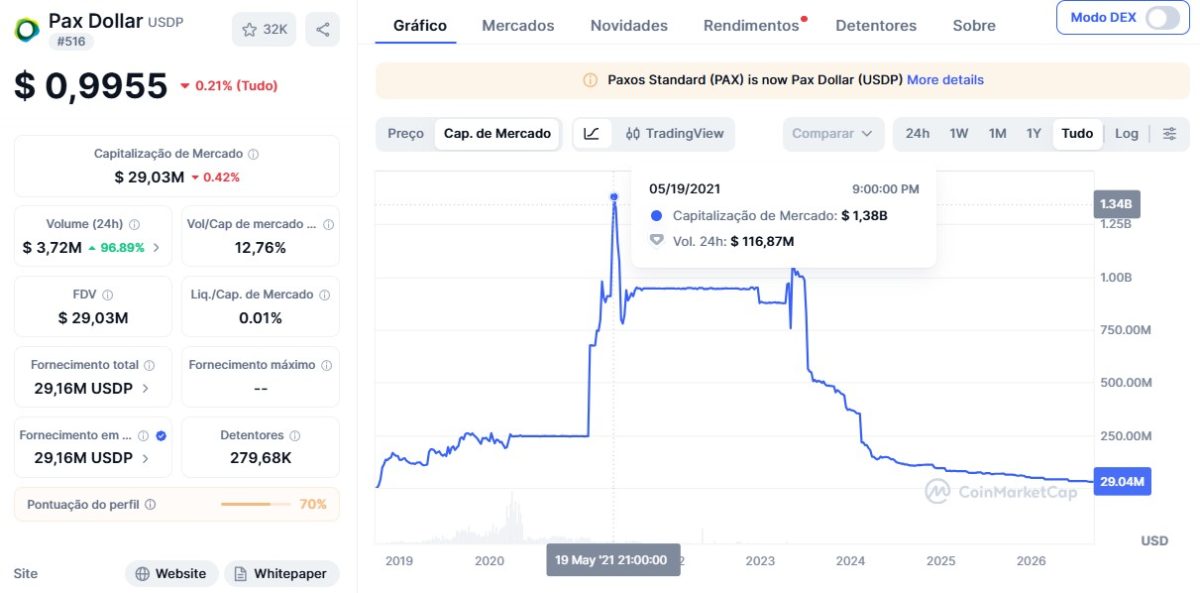The width and height of the screenshot is (1200, 593).
Task: Open the More details link
Action: coord(945,79)
